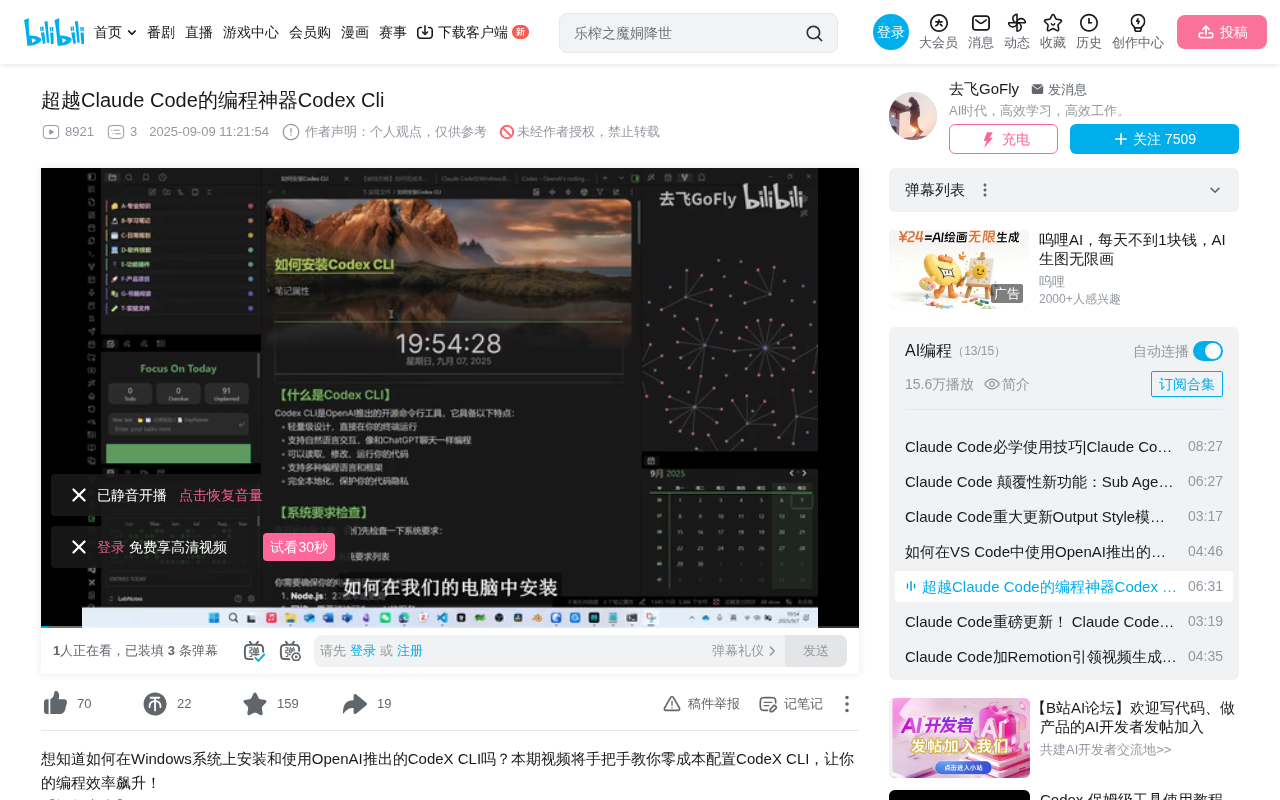Show collection 简介 description
Viewport: 1280px width, 800px height.
click(1007, 384)
